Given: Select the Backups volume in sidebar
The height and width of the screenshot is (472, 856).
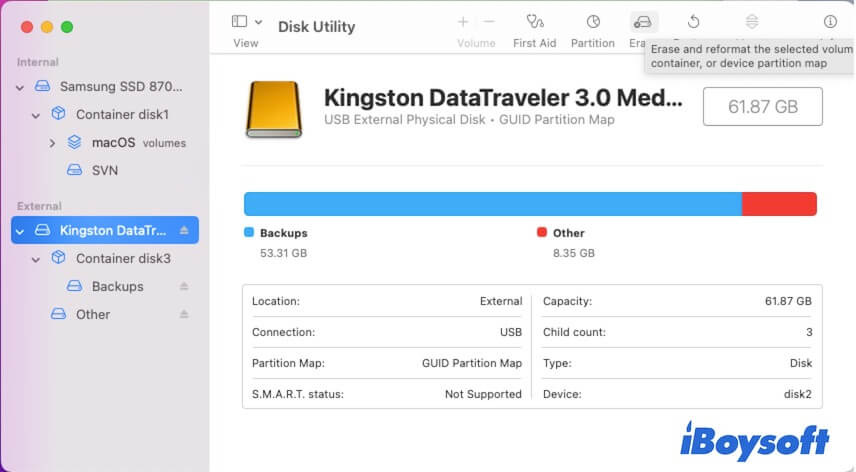Looking at the screenshot, I should pos(117,286).
